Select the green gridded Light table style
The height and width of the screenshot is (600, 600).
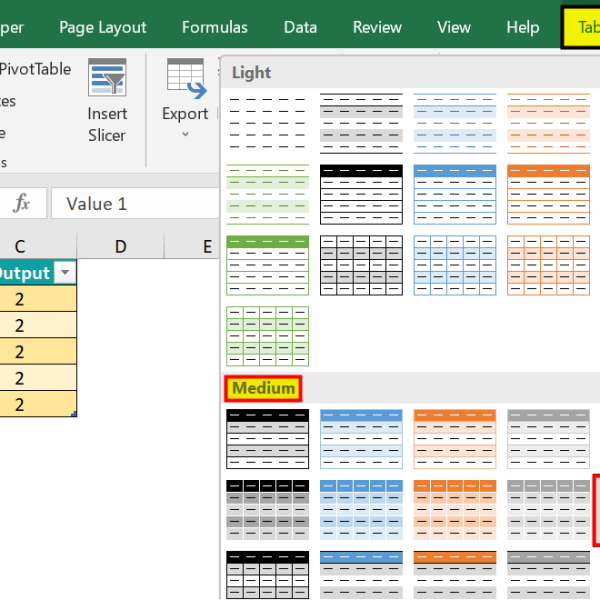[267, 336]
